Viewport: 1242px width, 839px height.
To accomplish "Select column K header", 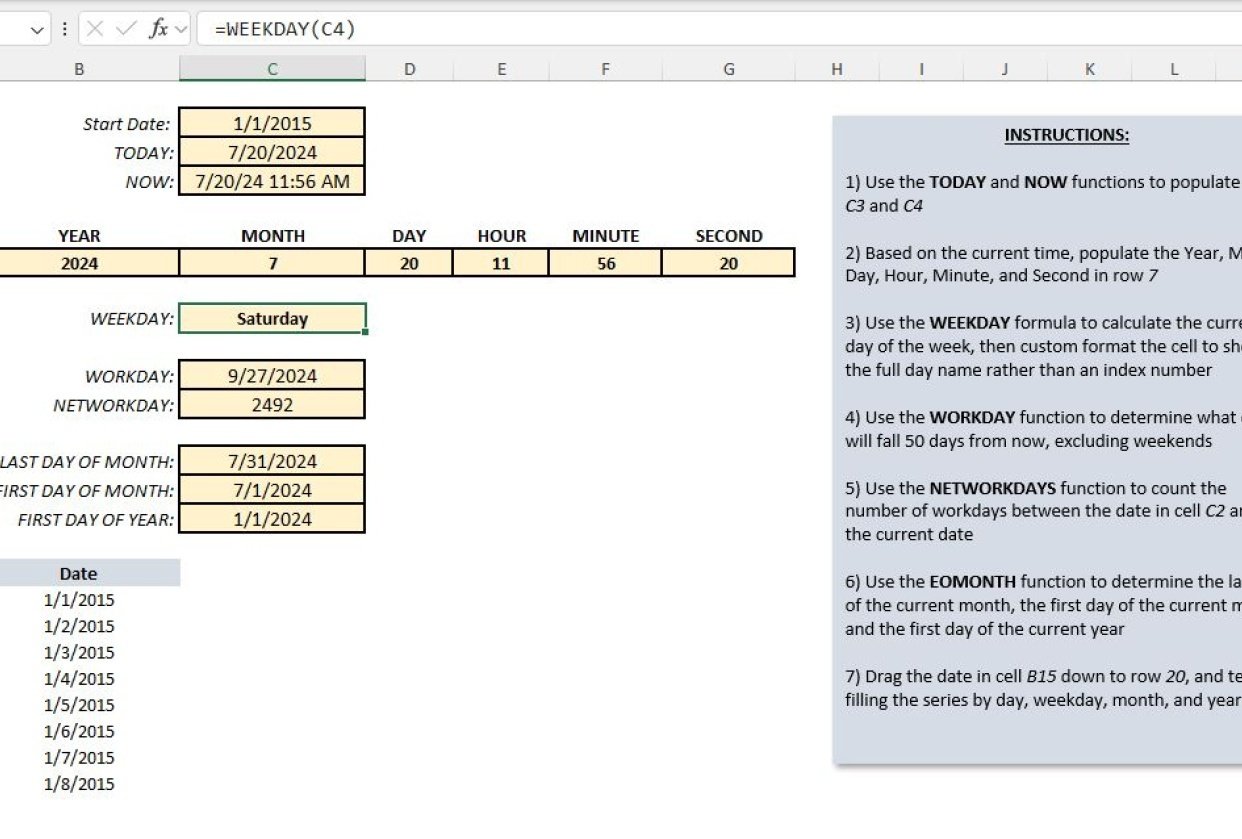I will (x=1089, y=69).
